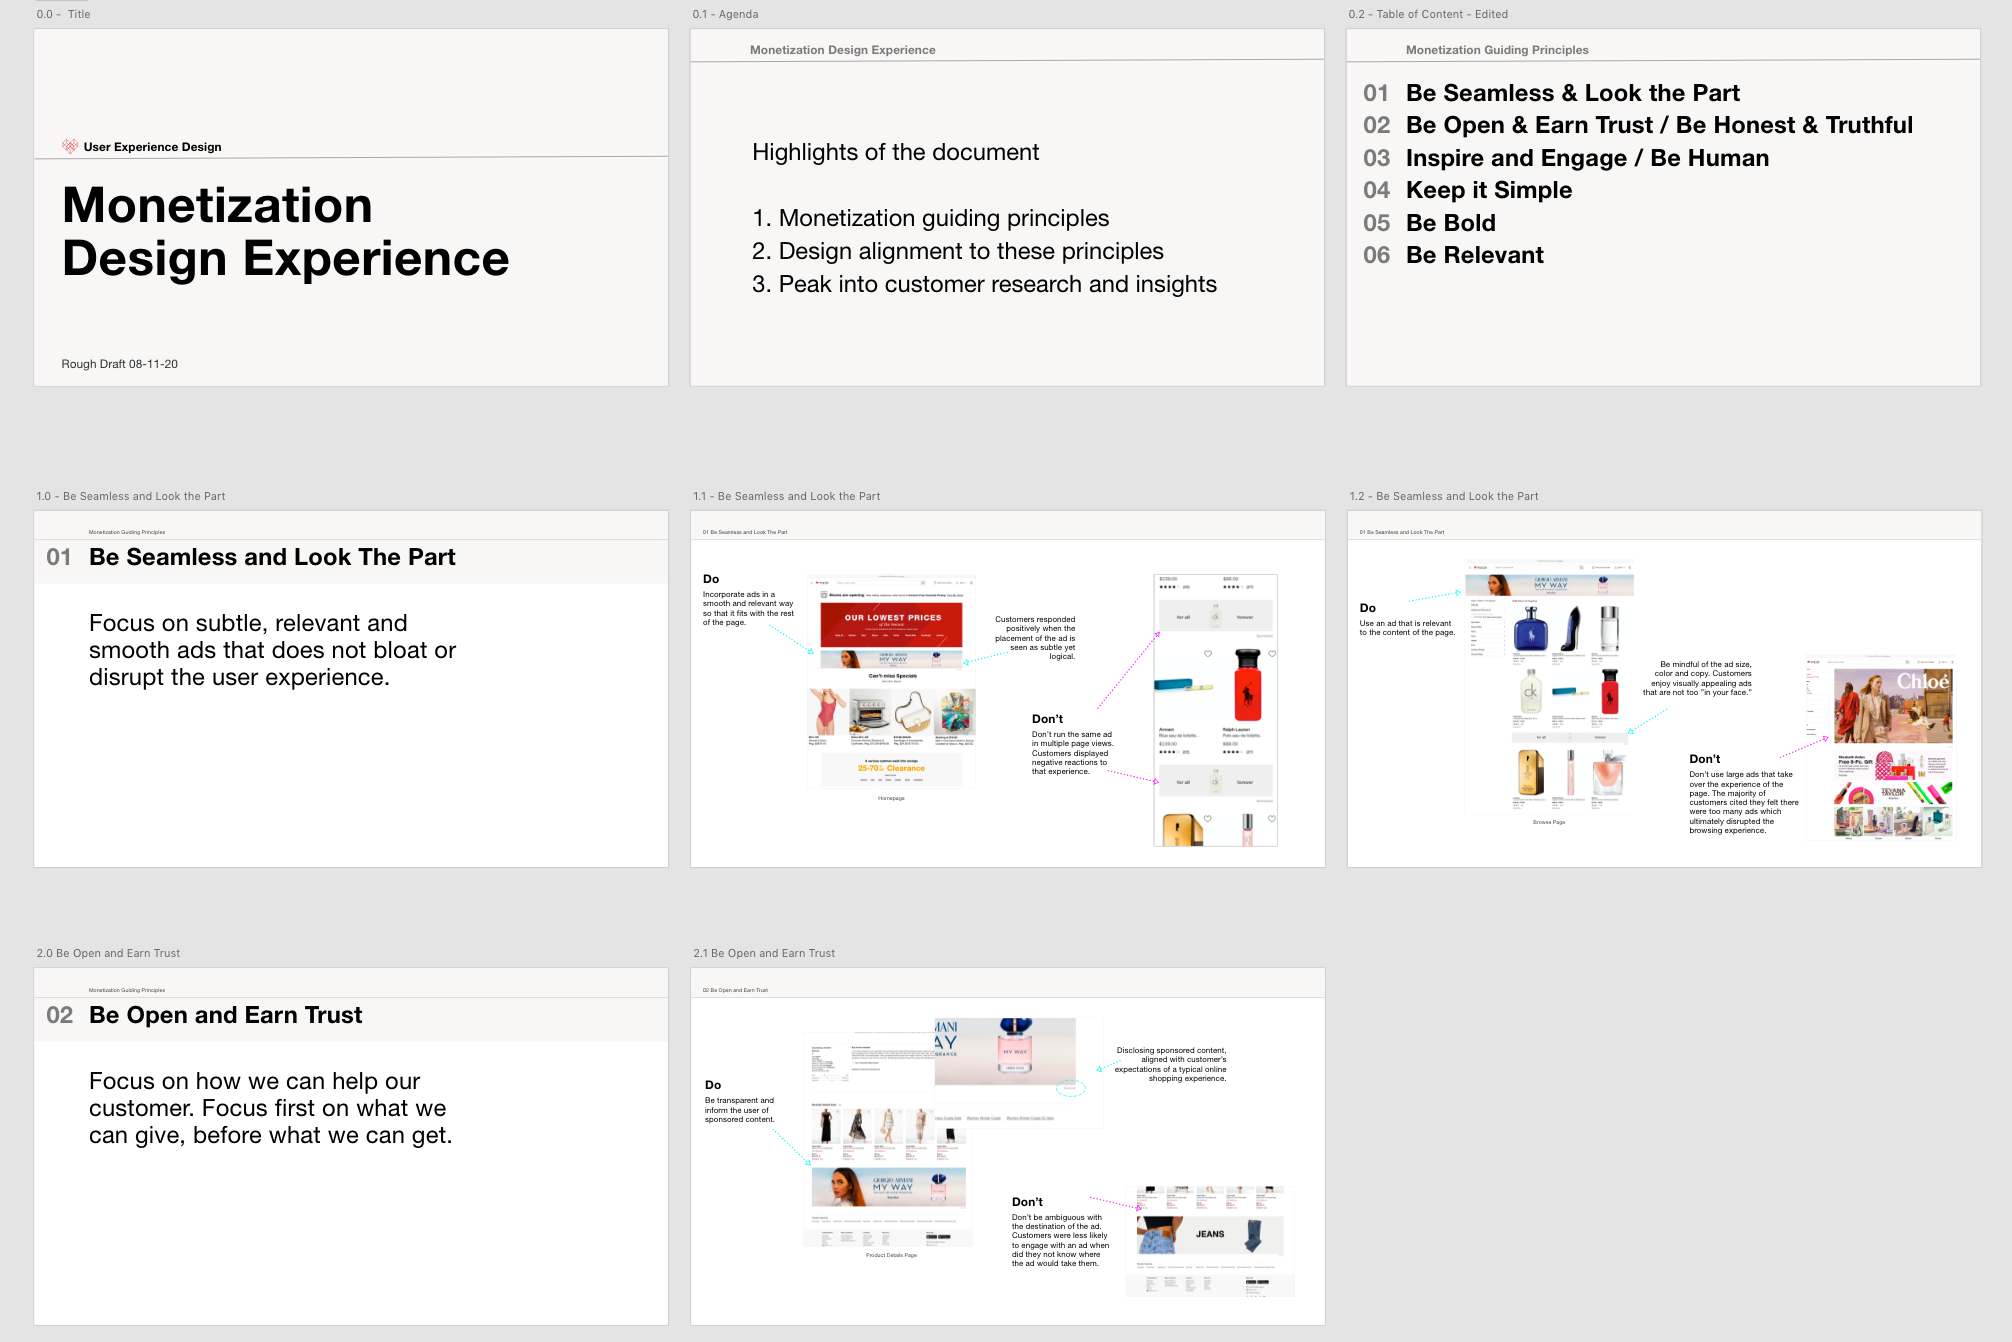The height and width of the screenshot is (1342, 2012).
Task: Select the blue Polo perfume bottle image
Action: 1530,630
